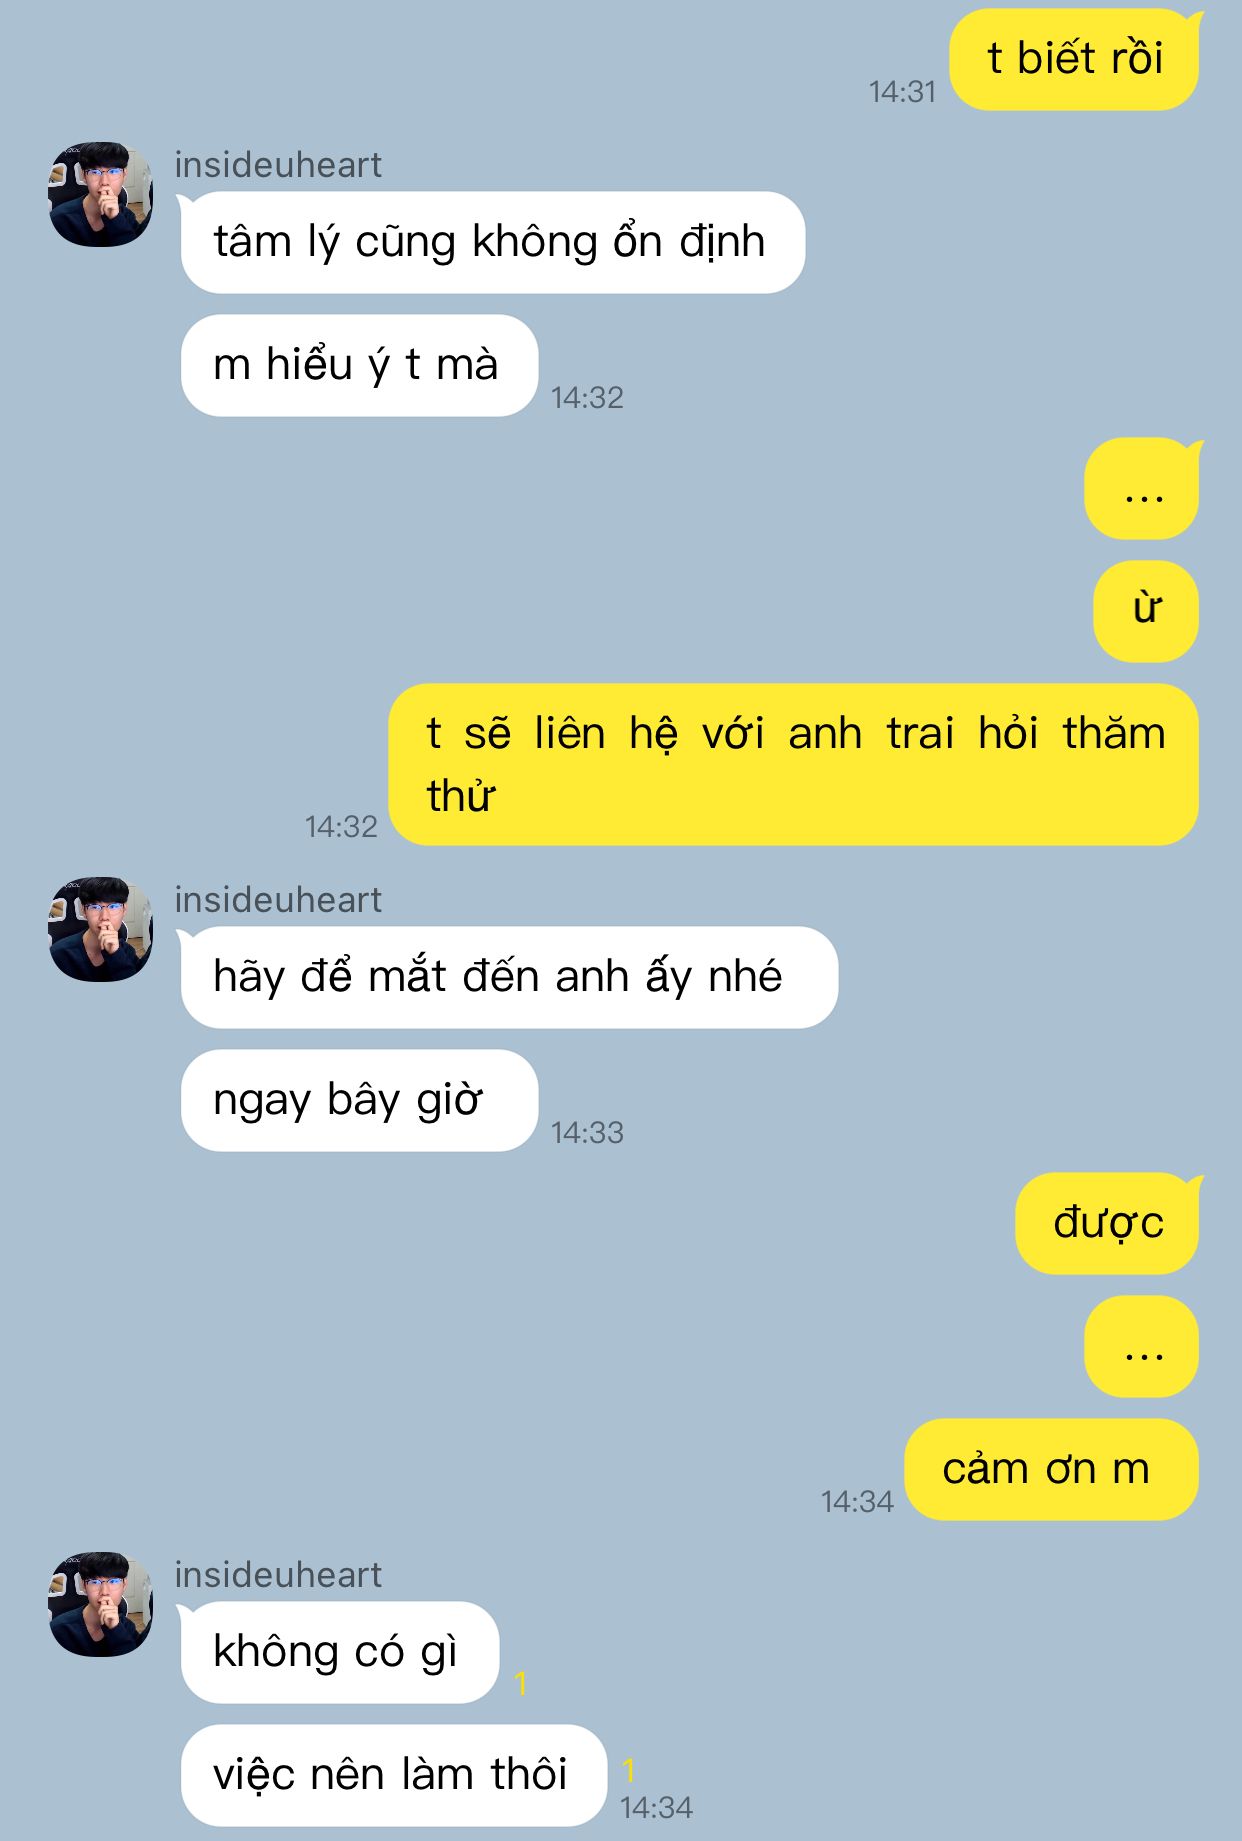Tap the "hãy để mắt đến anh ấy nhé" bubble

508,977
